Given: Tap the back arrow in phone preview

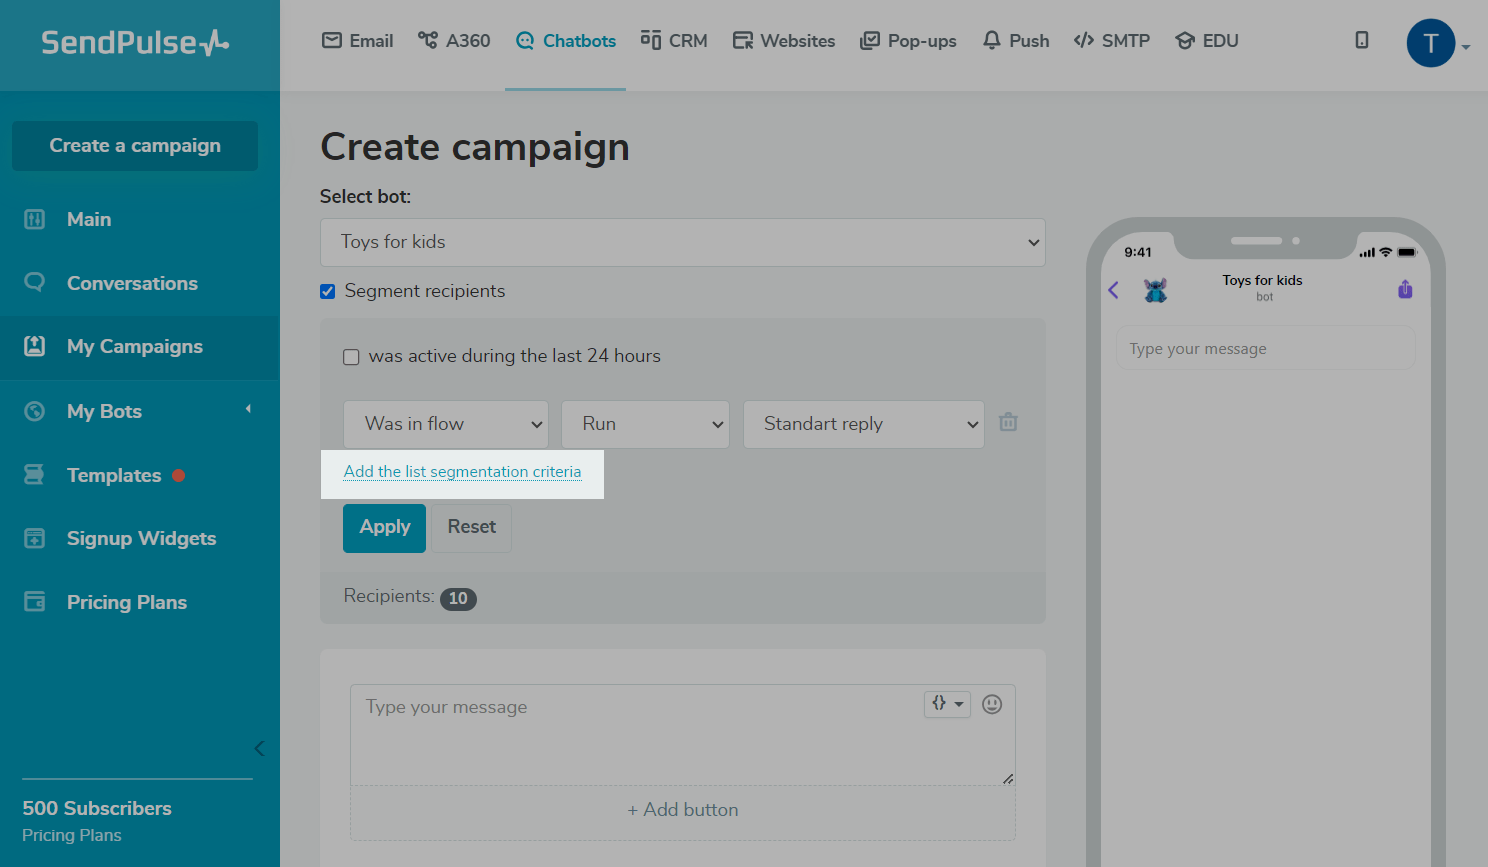Looking at the screenshot, I should [x=1114, y=290].
